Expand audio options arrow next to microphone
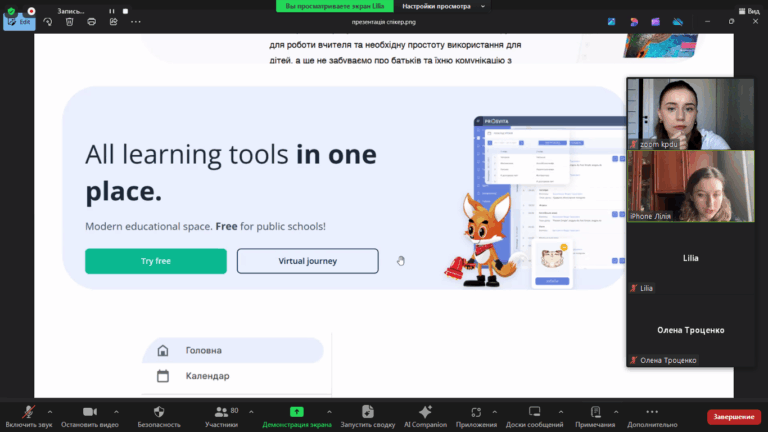 click(50, 412)
